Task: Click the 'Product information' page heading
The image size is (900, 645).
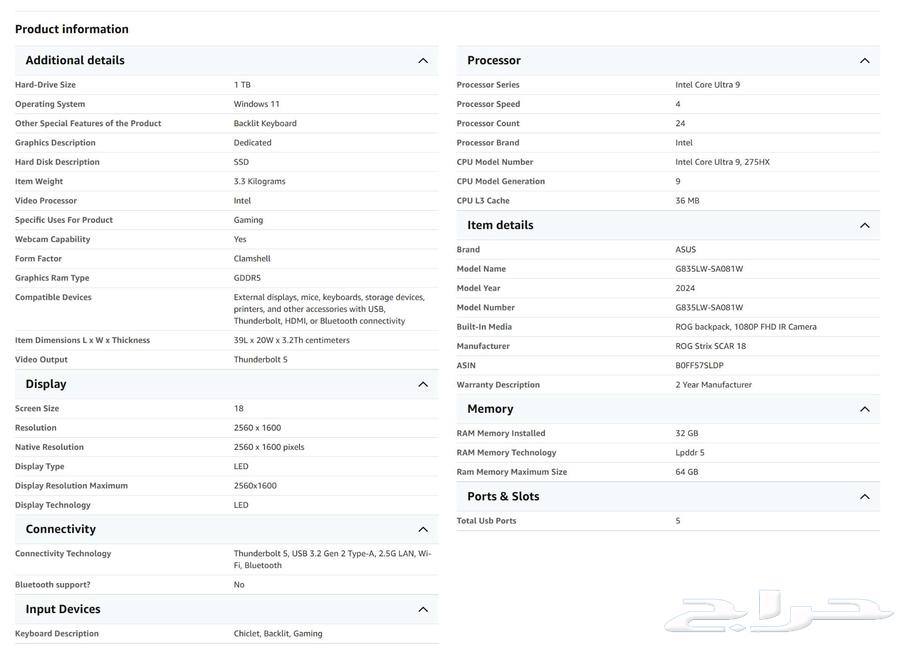Action: pos(72,29)
